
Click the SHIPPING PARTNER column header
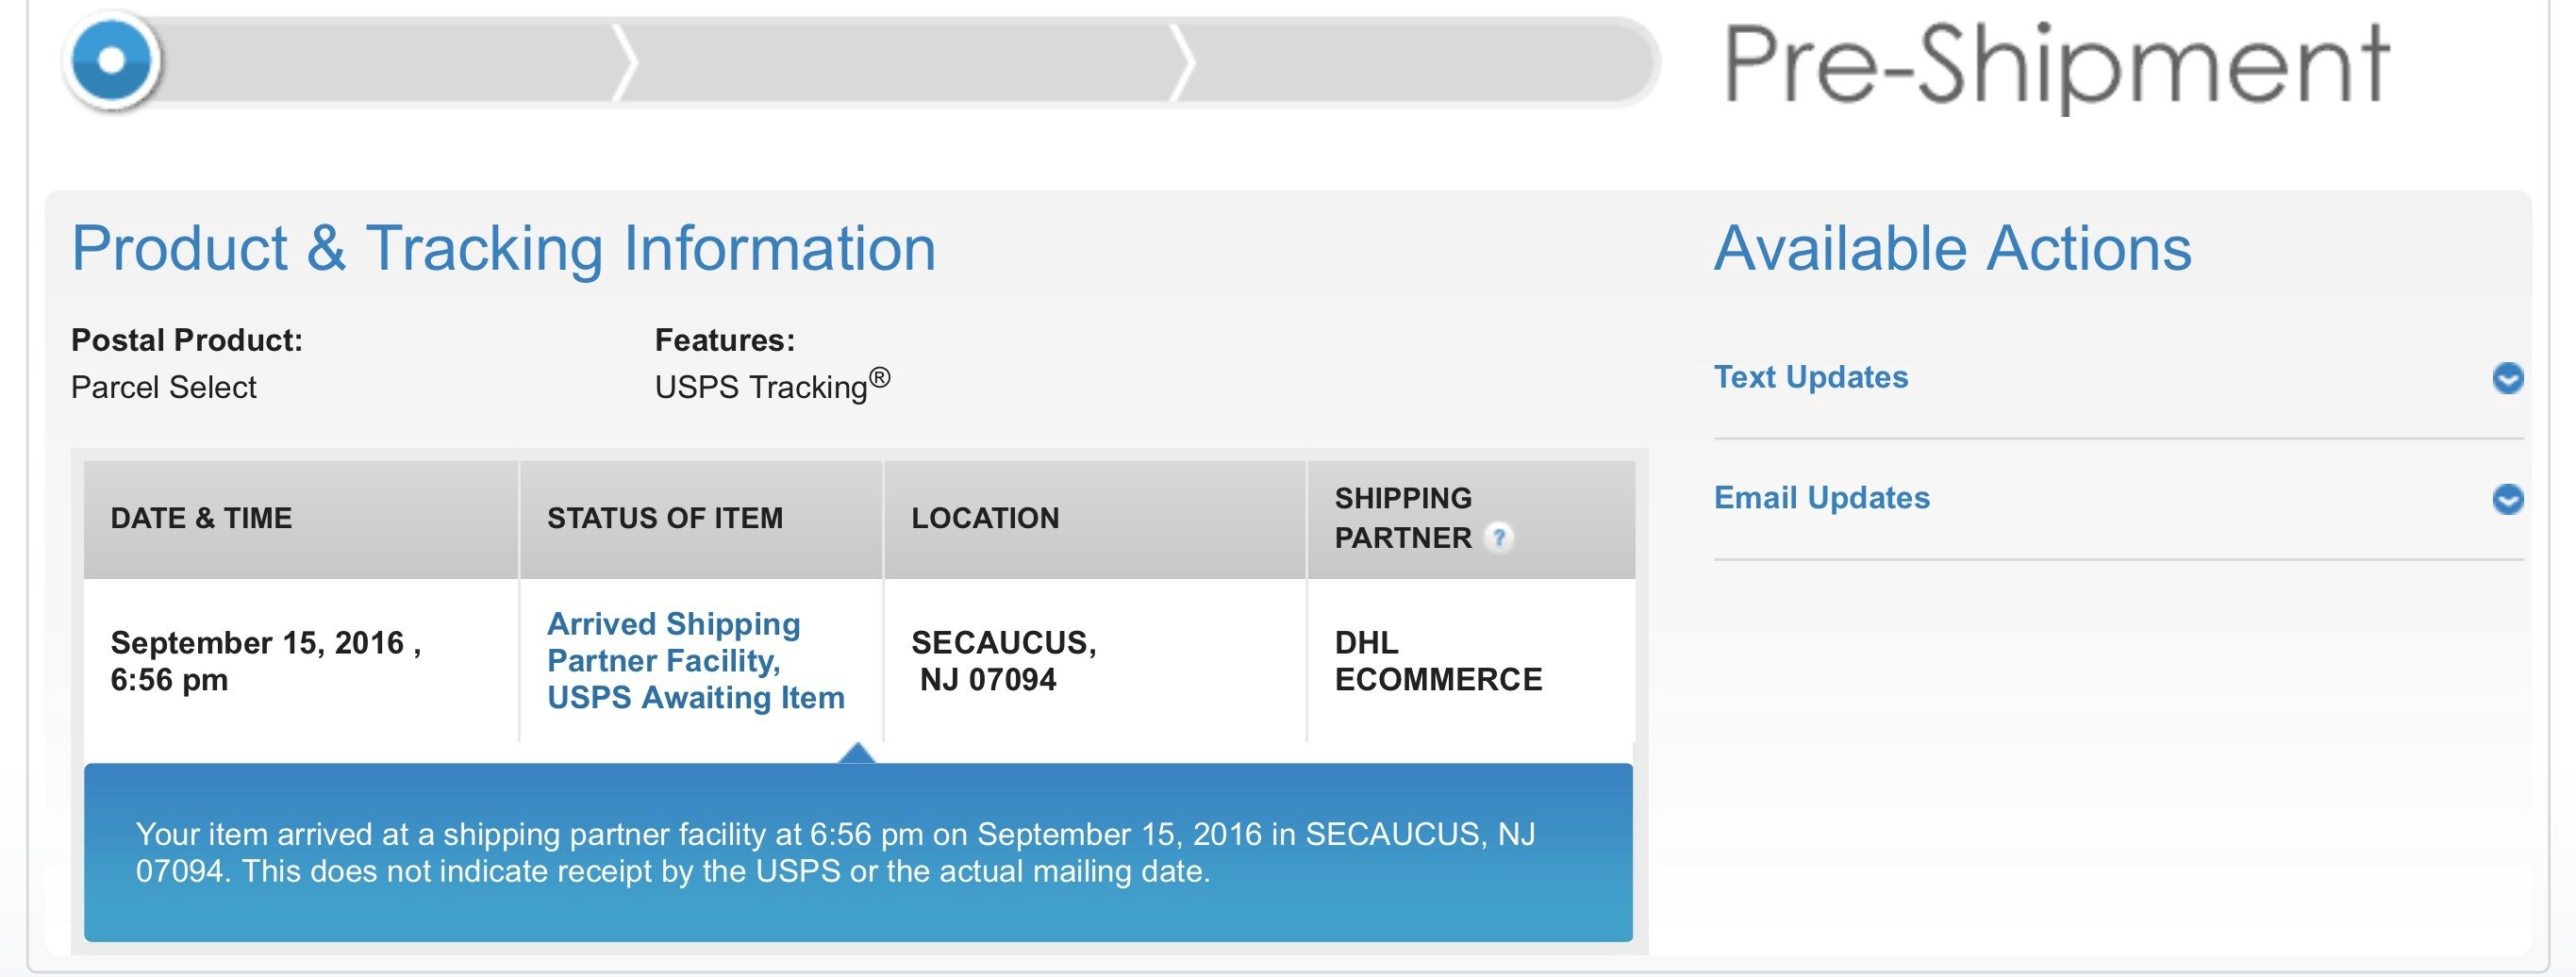1403,518
